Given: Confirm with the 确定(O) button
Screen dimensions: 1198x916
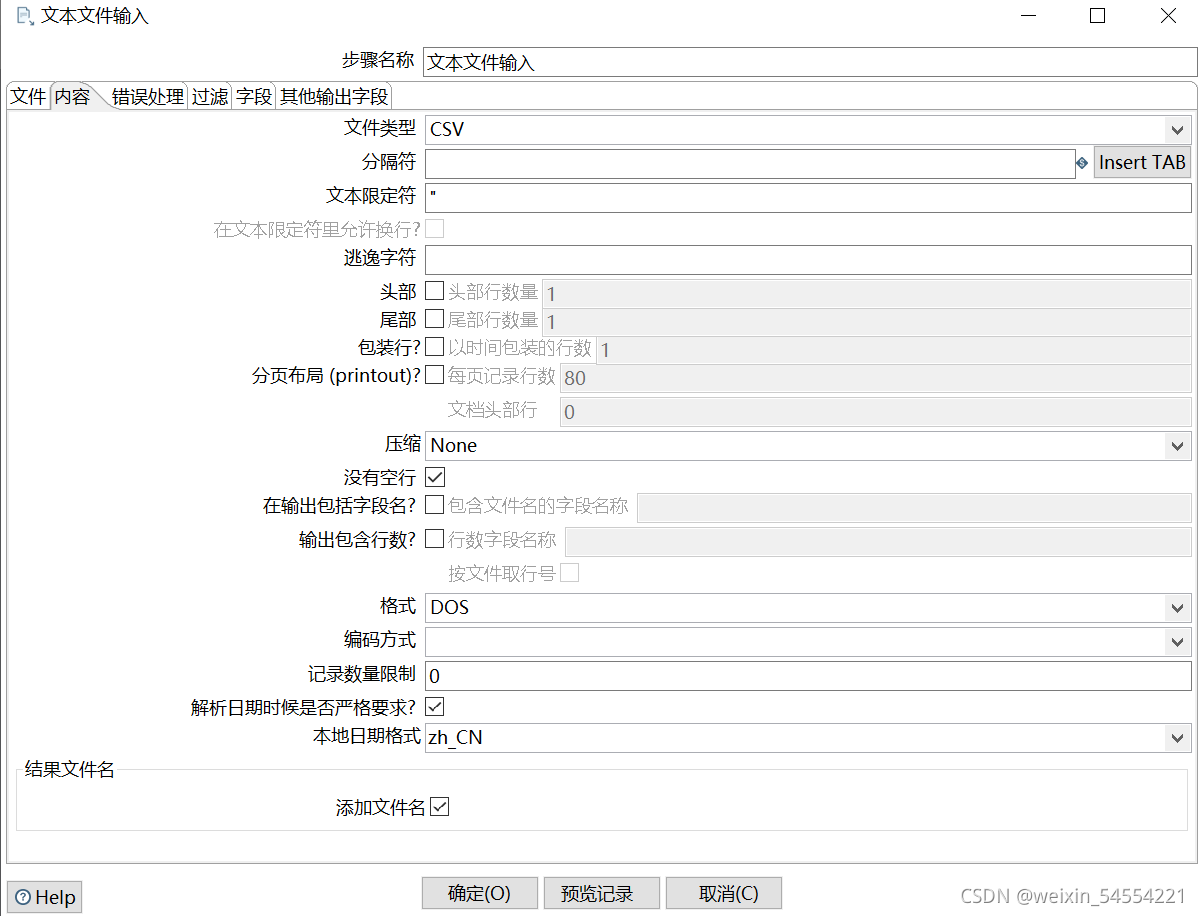Looking at the screenshot, I should [x=479, y=893].
